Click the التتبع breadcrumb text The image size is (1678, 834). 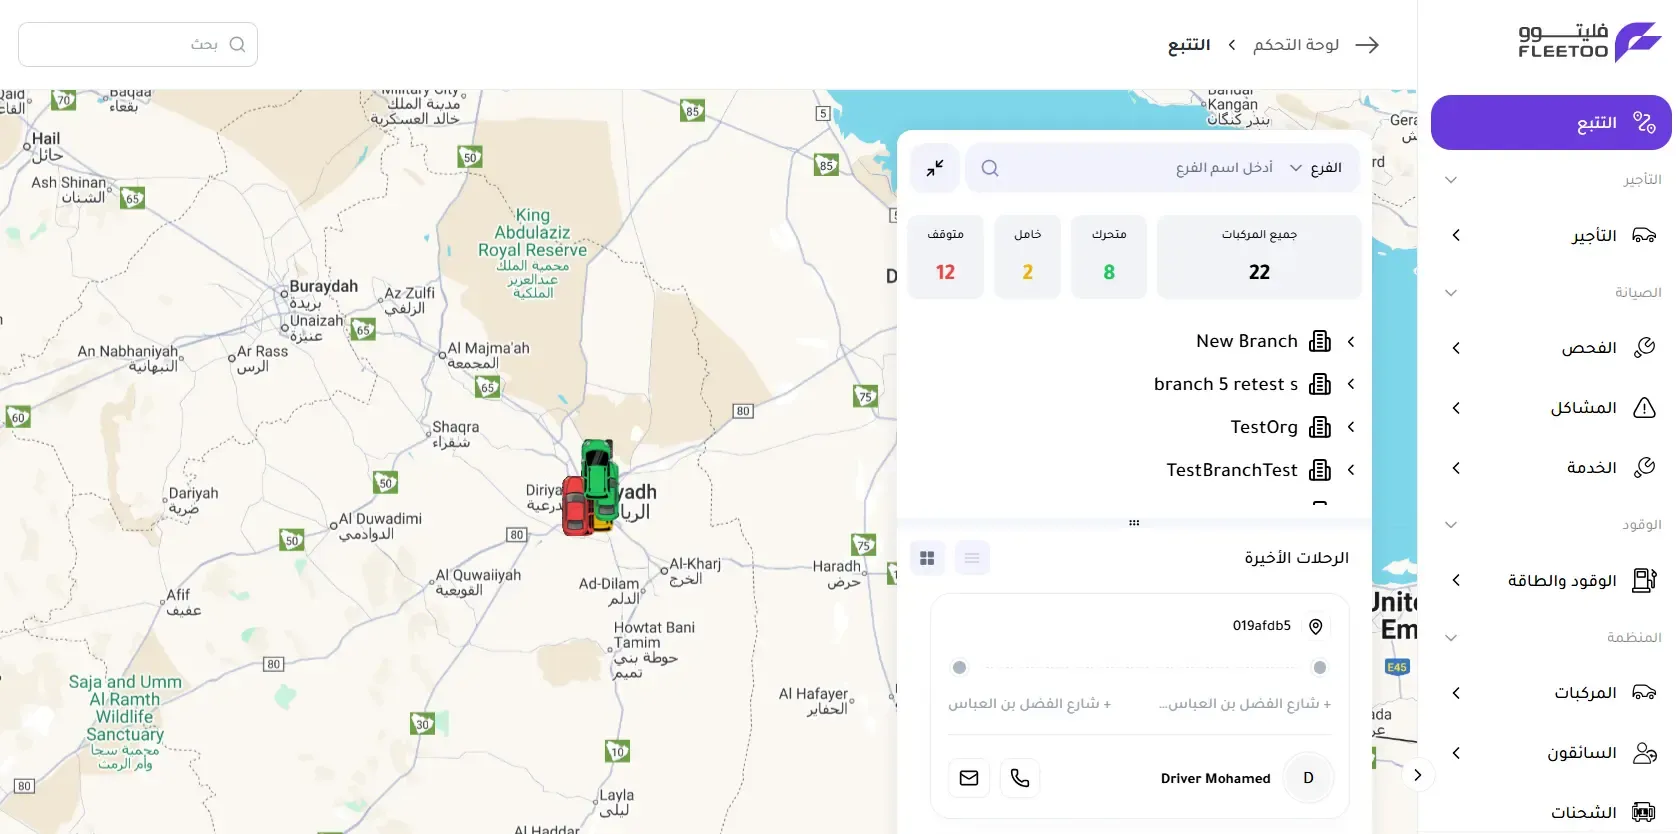pos(1189,45)
